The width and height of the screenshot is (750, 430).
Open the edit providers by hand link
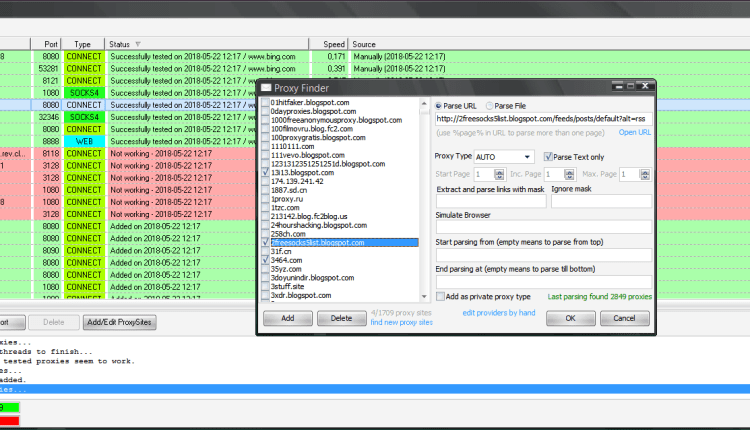(x=498, y=313)
